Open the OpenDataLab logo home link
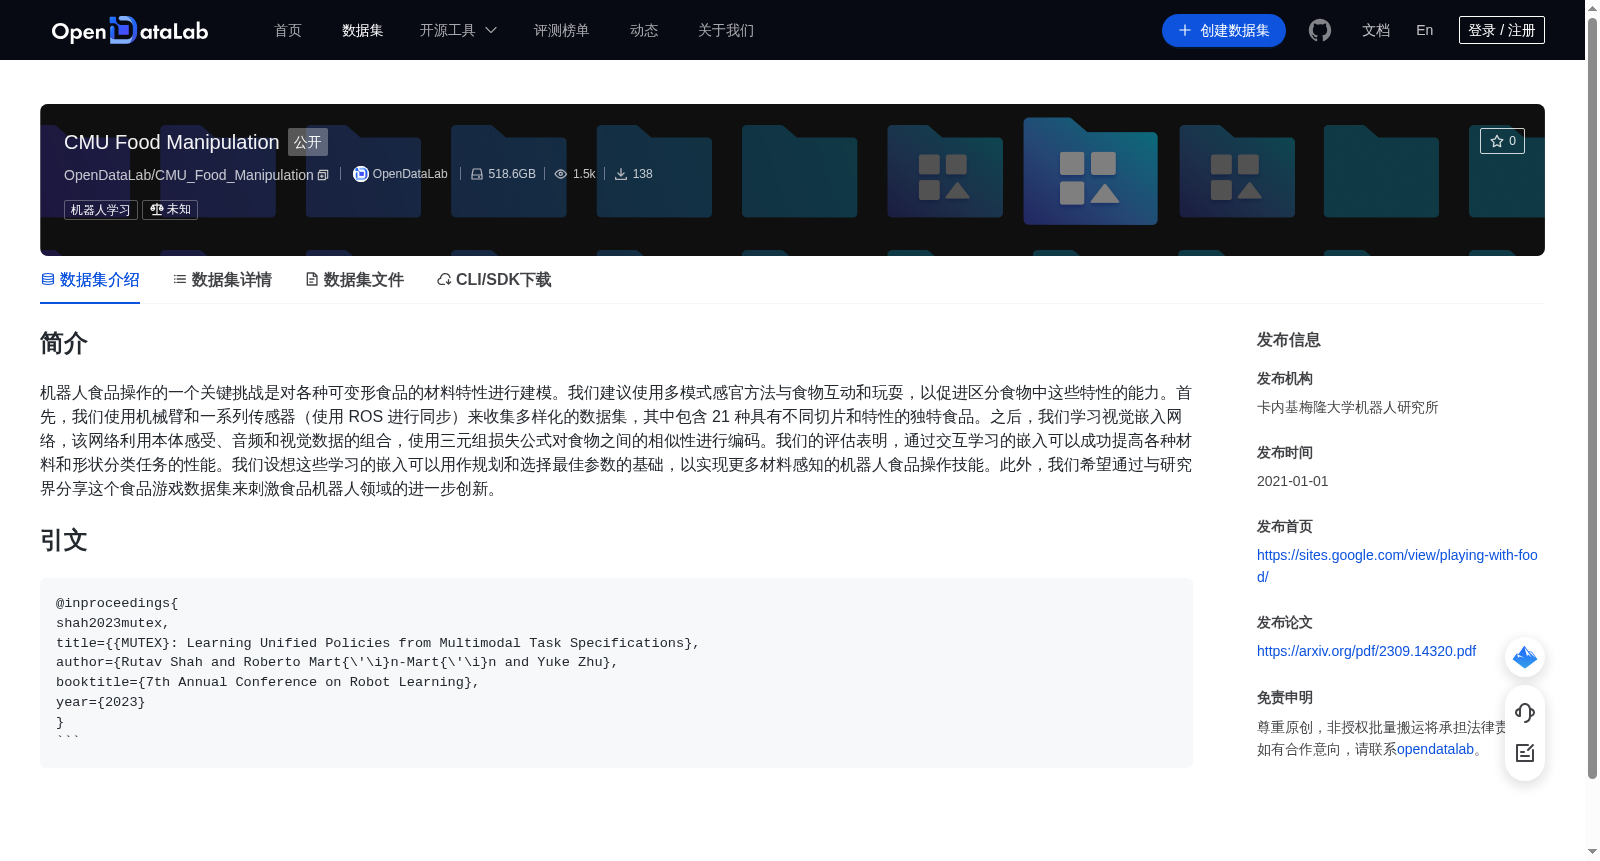This screenshot has width=1600, height=861. click(x=130, y=30)
